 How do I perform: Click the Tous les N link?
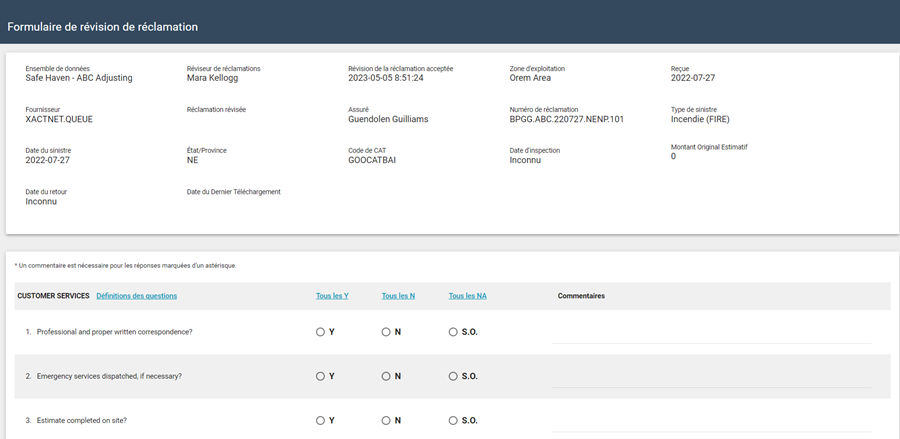398,296
